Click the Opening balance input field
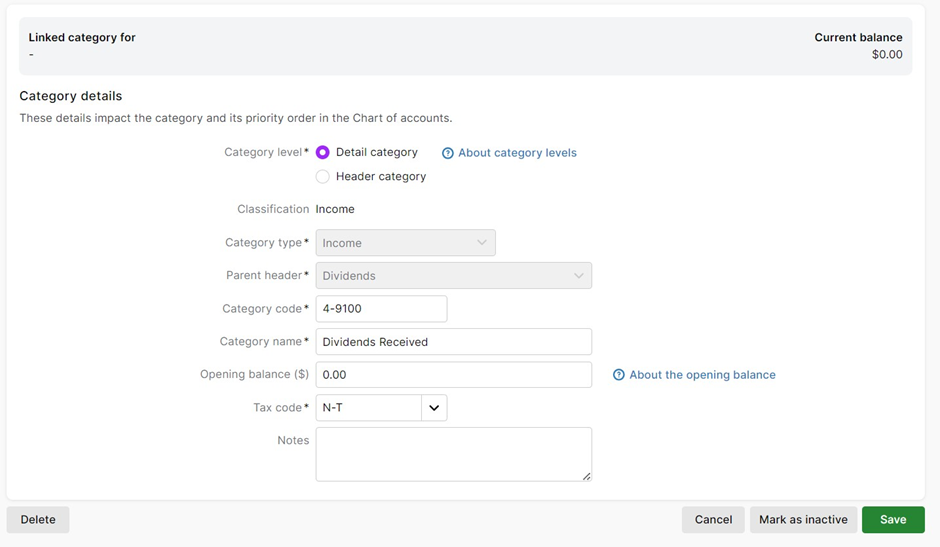Image resolution: width=940 pixels, height=547 pixels. [453, 375]
